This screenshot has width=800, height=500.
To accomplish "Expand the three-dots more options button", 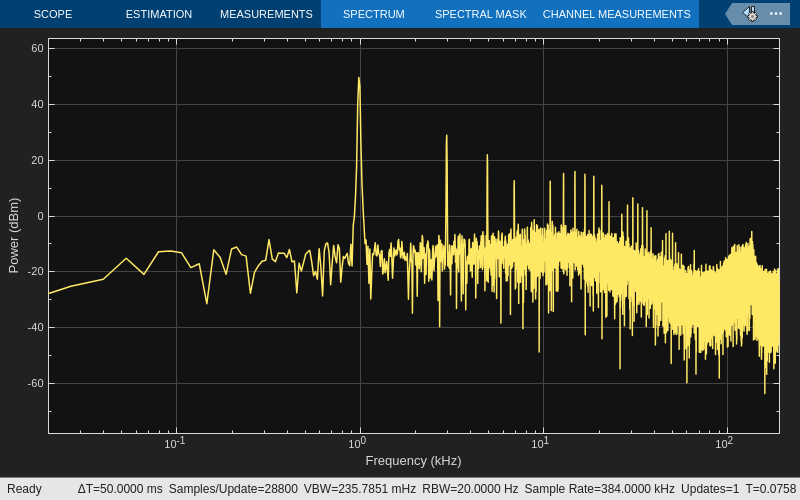I will pos(776,14).
